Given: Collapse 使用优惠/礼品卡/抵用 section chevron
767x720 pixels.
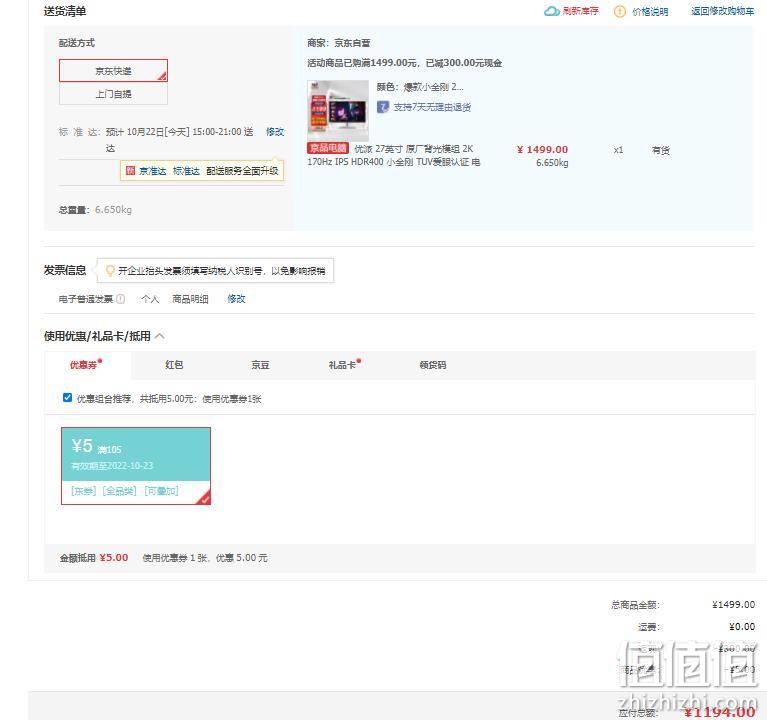Looking at the screenshot, I should (160, 336).
